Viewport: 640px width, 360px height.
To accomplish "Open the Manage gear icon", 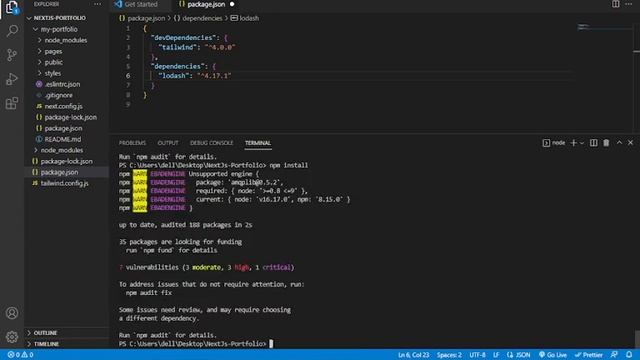I will click(x=12, y=337).
